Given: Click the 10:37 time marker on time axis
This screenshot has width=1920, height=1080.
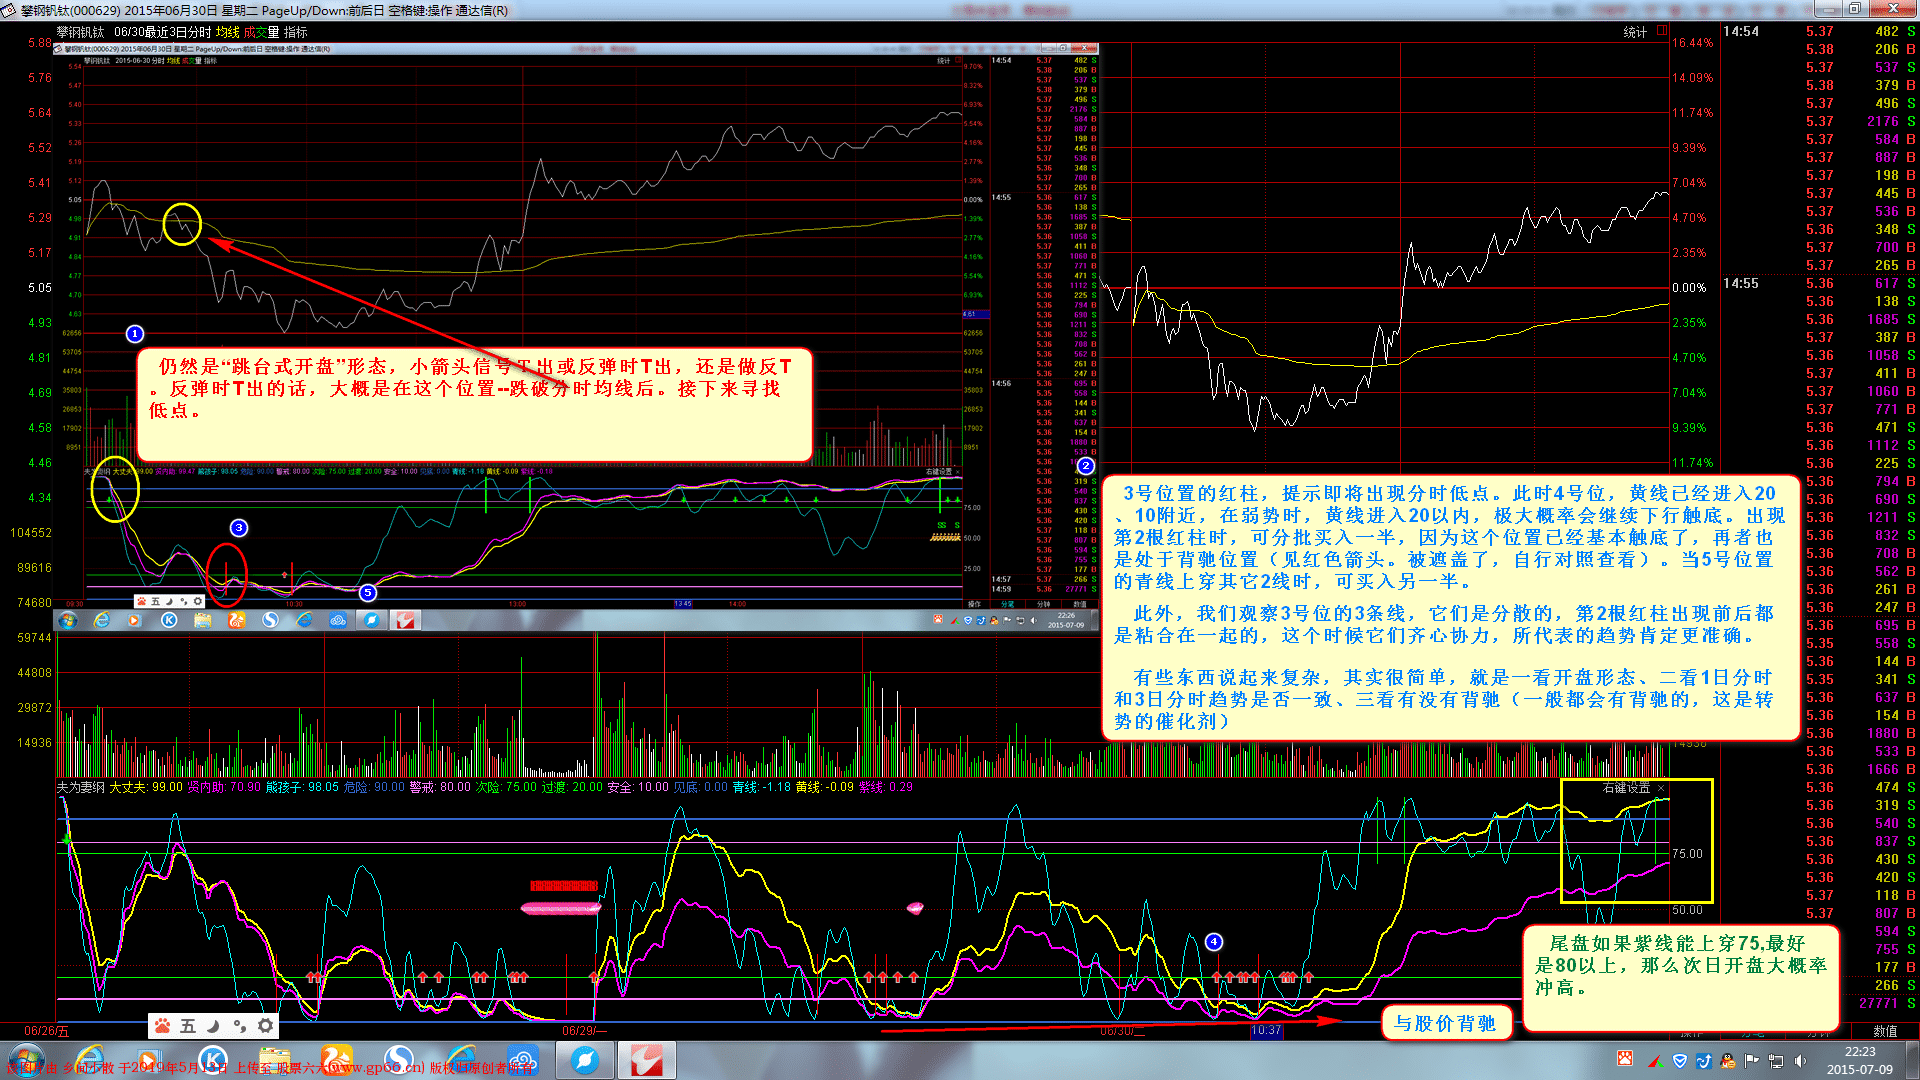Looking at the screenshot, I should point(1267,1030).
